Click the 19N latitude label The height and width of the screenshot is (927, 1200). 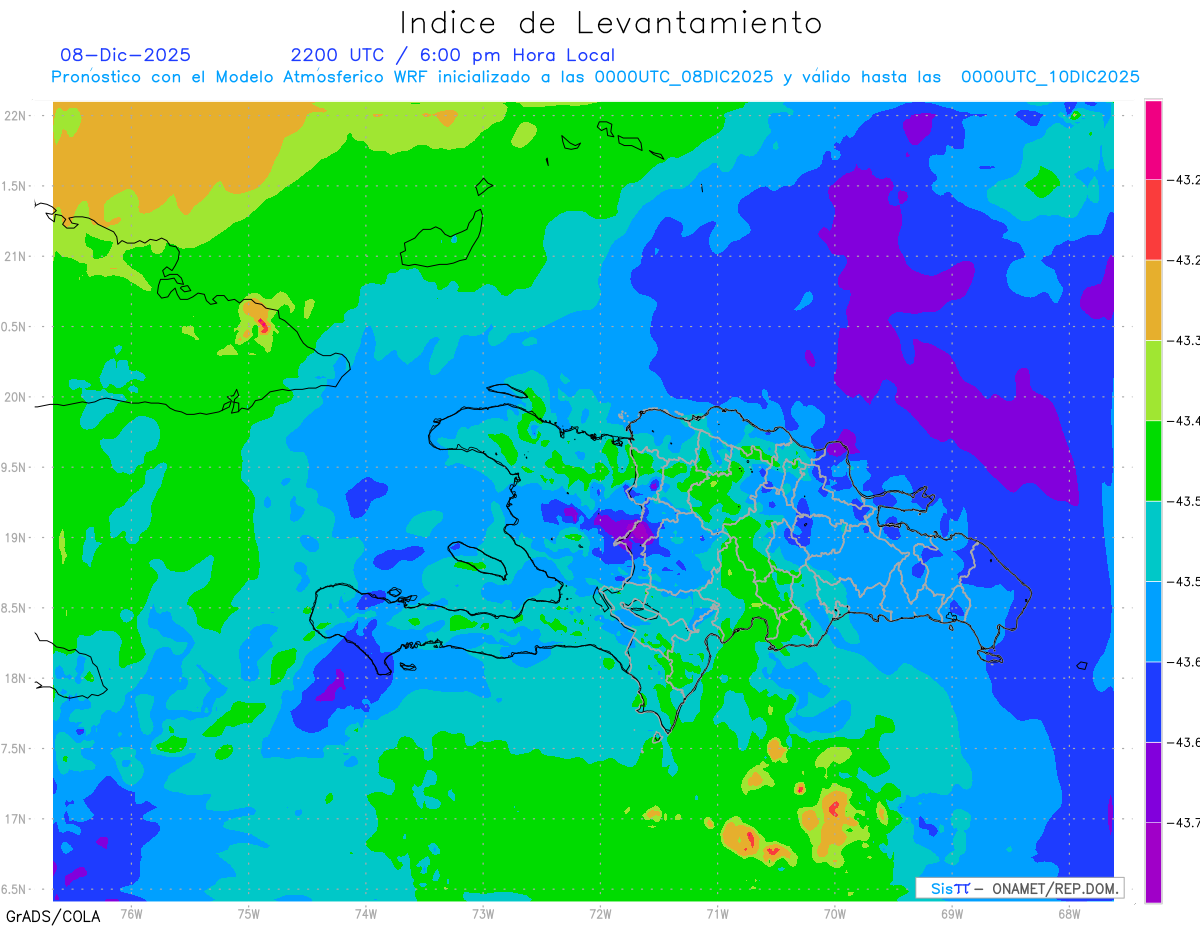click(x=15, y=538)
